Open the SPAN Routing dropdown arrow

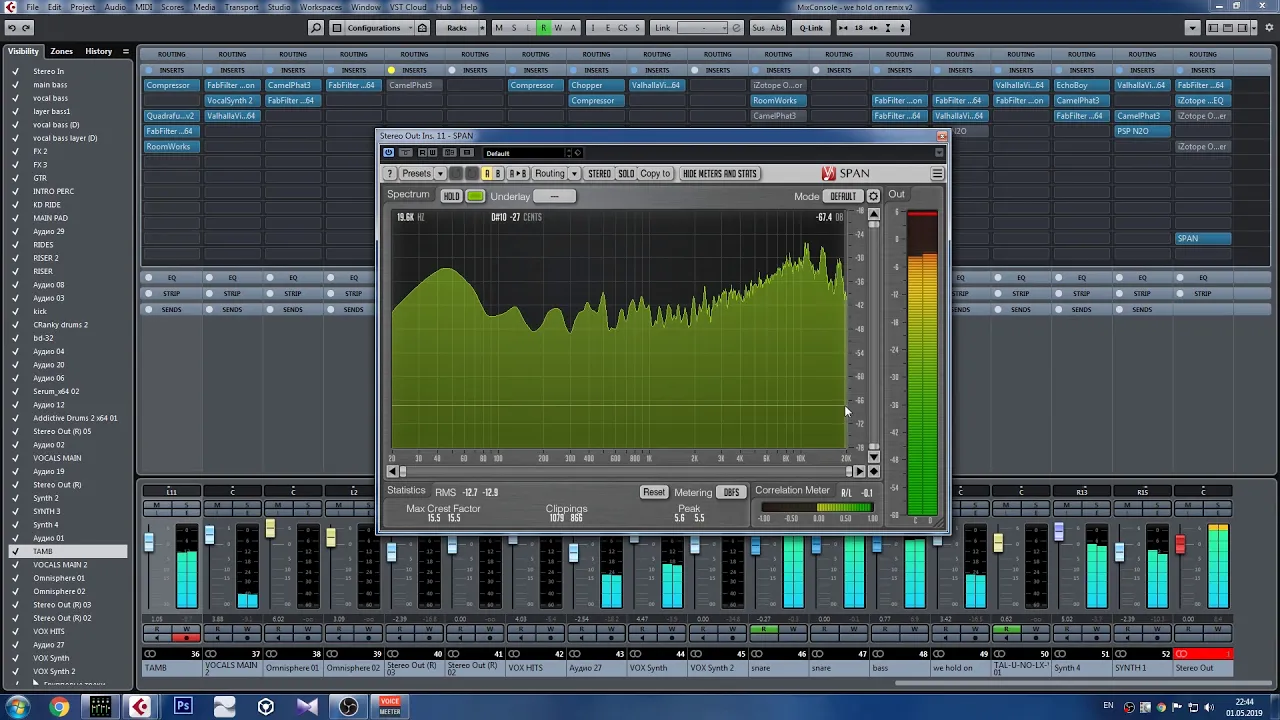(x=574, y=174)
